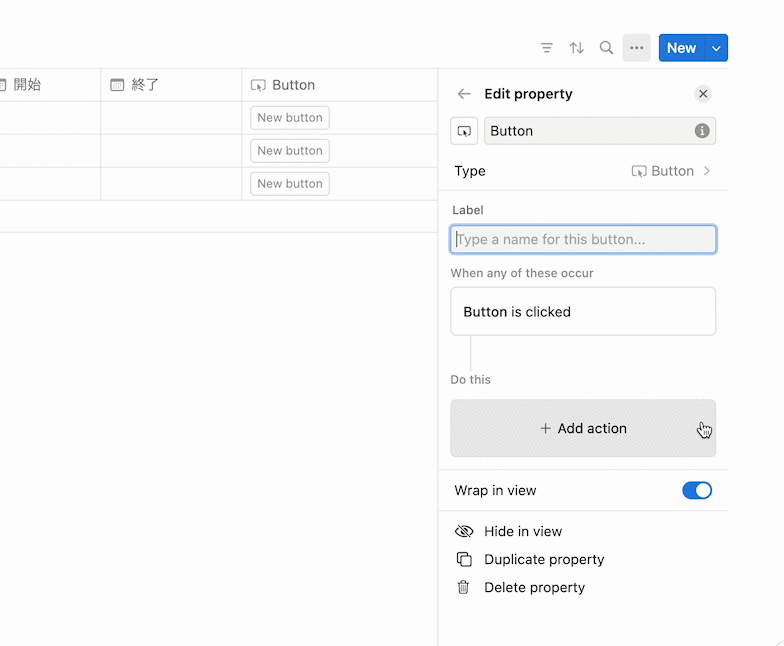This screenshot has height=646, width=784.
Task: Click the blue New button
Action: (x=682, y=48)
